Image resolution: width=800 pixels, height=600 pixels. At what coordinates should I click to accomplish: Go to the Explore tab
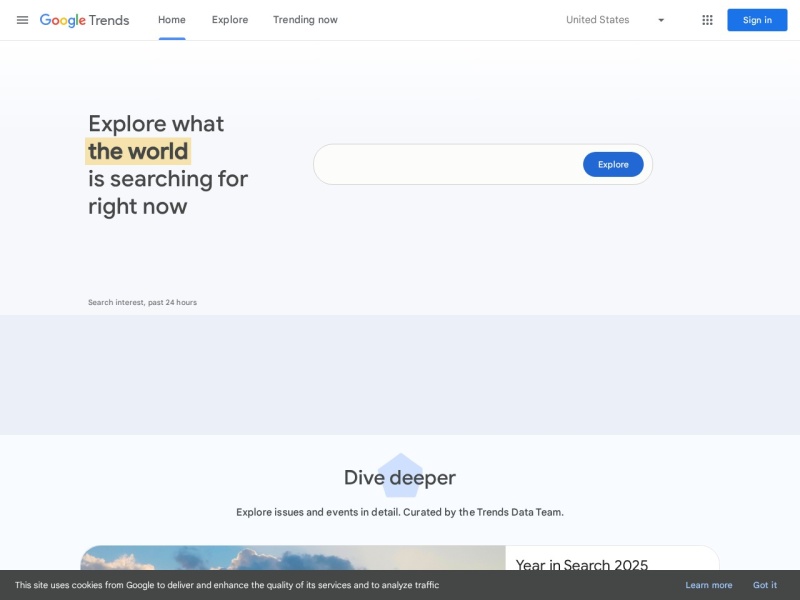[x=230, y=20]
